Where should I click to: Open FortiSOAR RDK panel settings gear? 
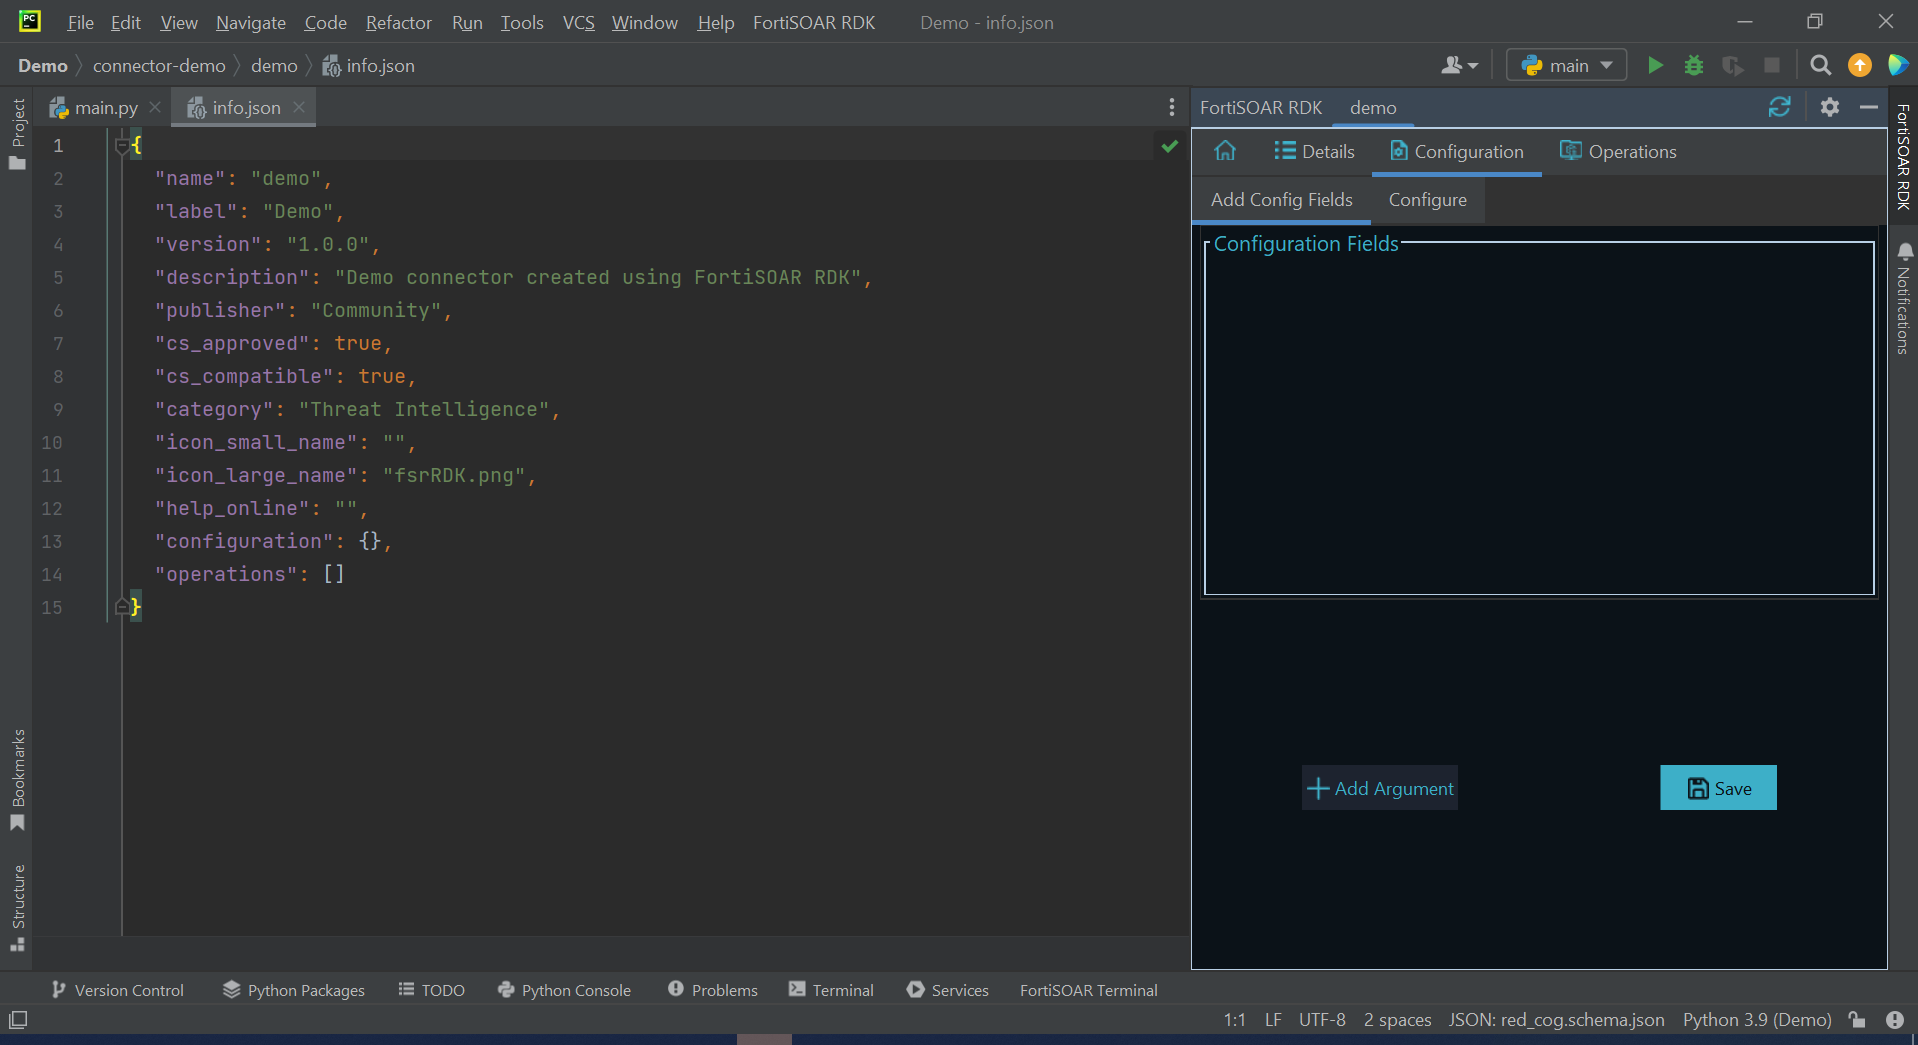pos(1829,107)
